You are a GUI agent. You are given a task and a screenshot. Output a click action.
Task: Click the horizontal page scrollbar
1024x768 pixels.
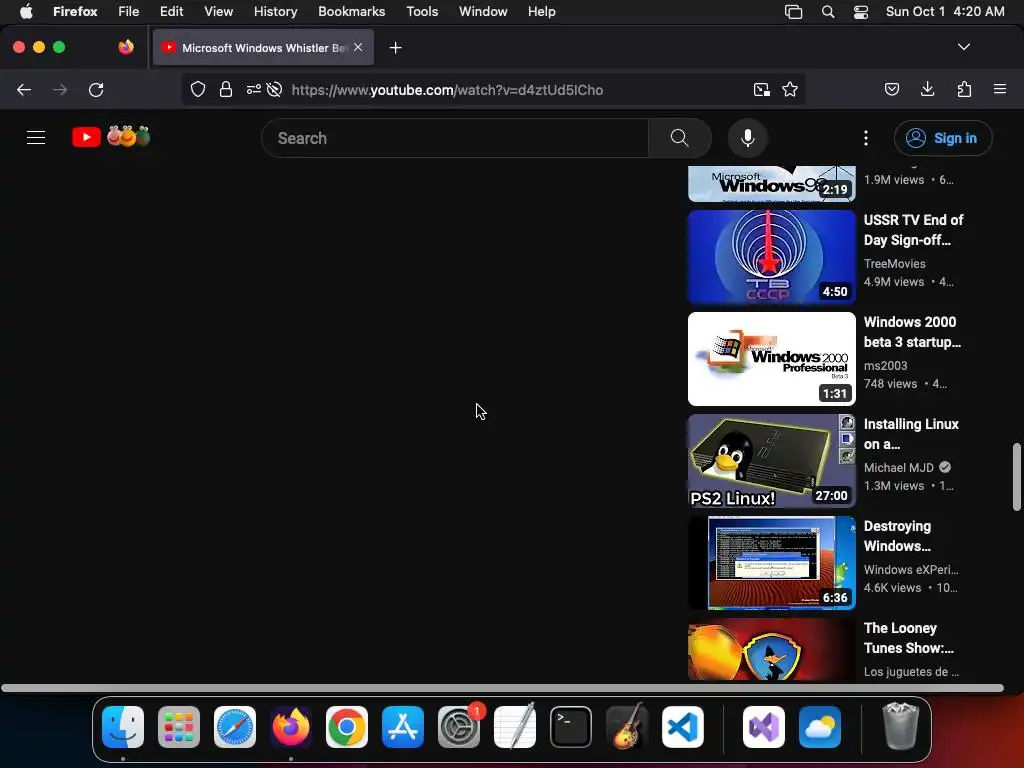[x=502, y=688]
